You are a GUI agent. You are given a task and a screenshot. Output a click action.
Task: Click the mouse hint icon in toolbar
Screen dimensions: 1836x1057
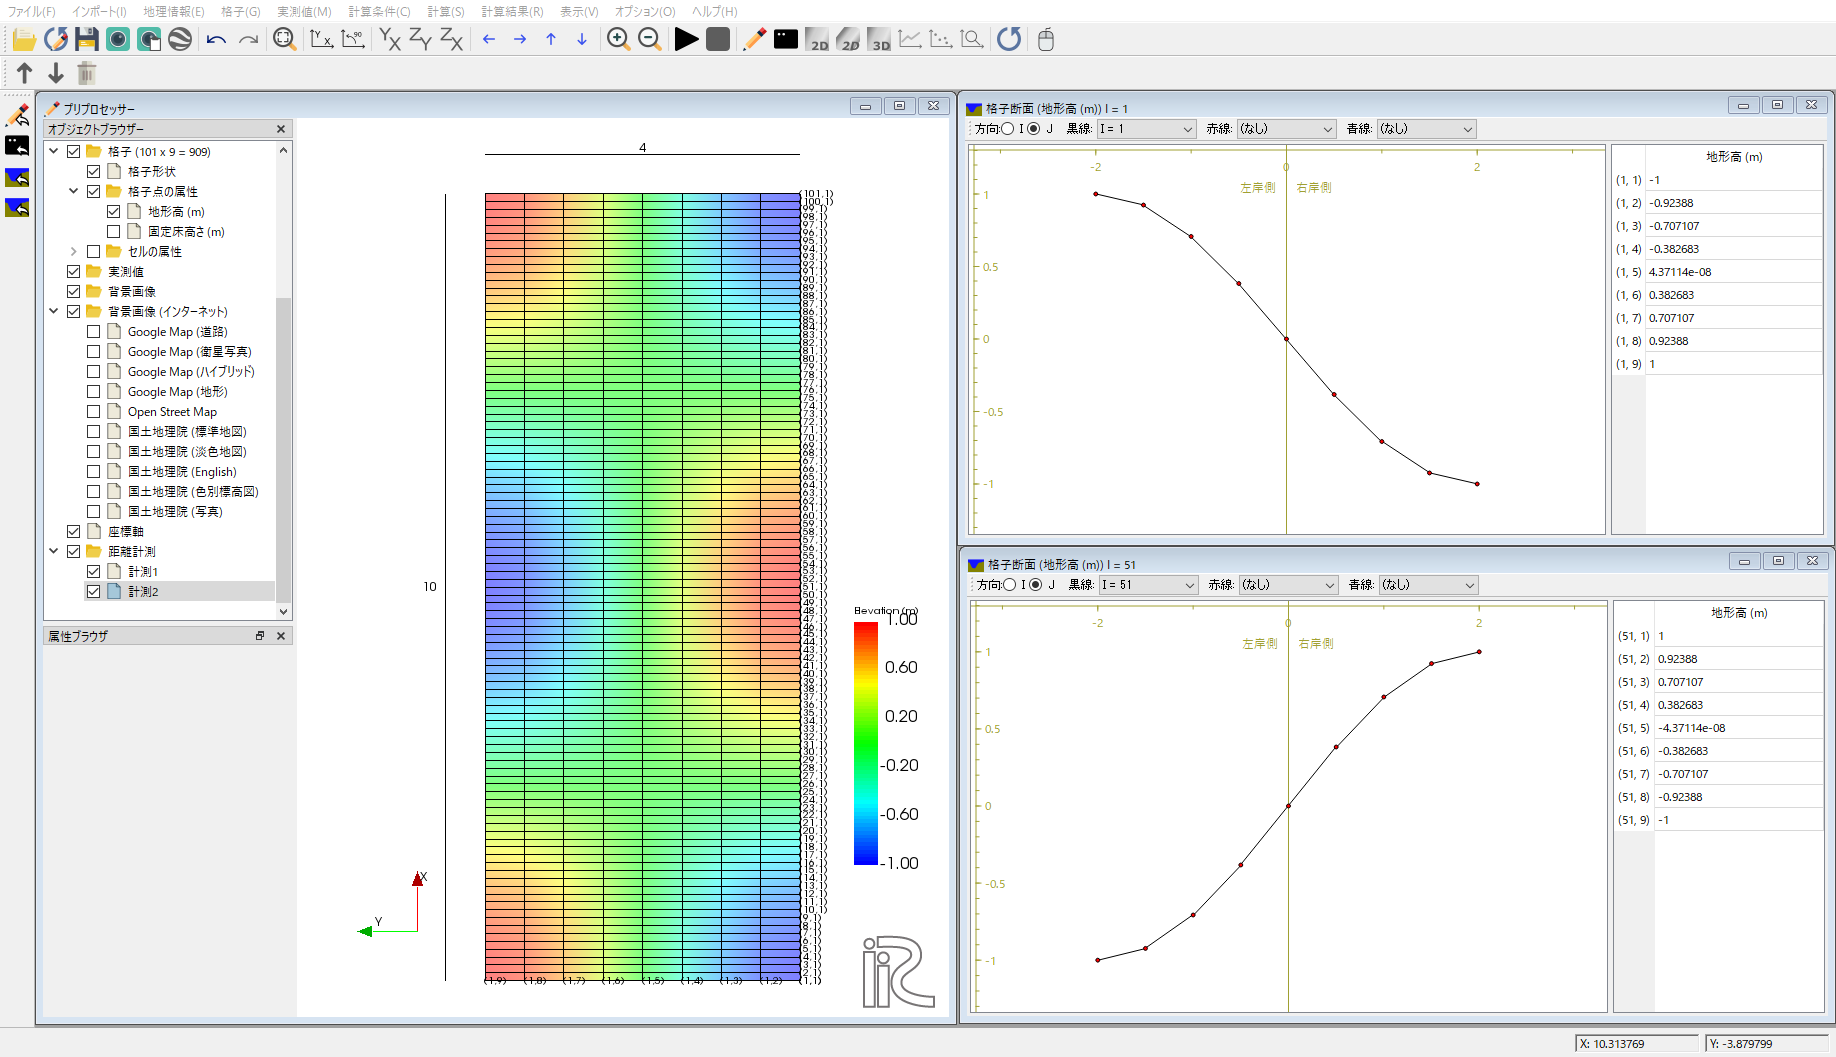1046,39
